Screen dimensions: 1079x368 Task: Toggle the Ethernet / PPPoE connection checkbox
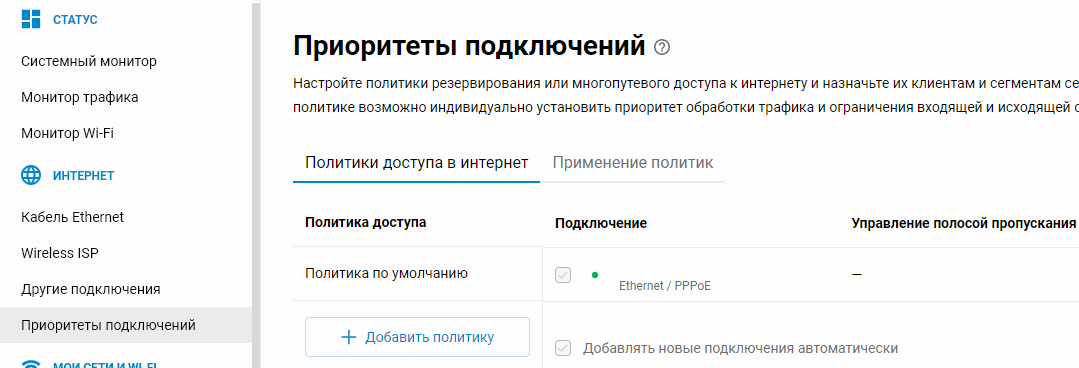563,275
